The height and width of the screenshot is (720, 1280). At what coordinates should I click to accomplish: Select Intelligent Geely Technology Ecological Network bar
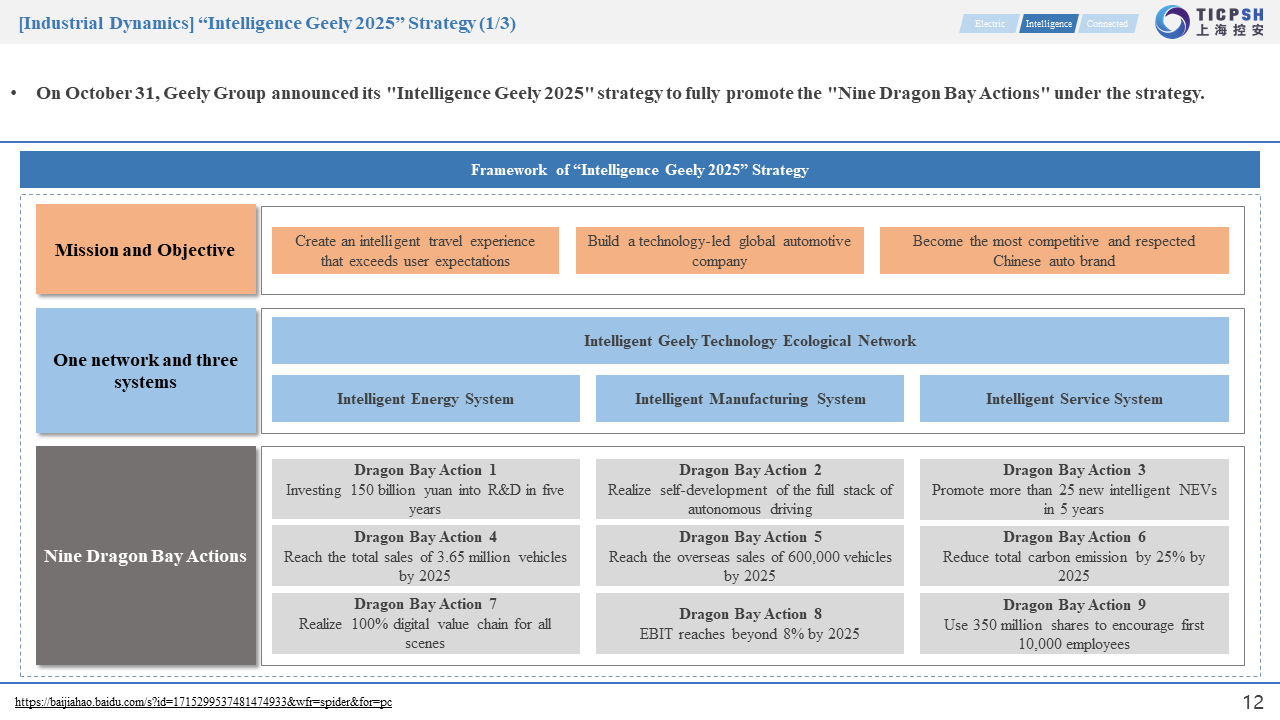click(750, 341)
